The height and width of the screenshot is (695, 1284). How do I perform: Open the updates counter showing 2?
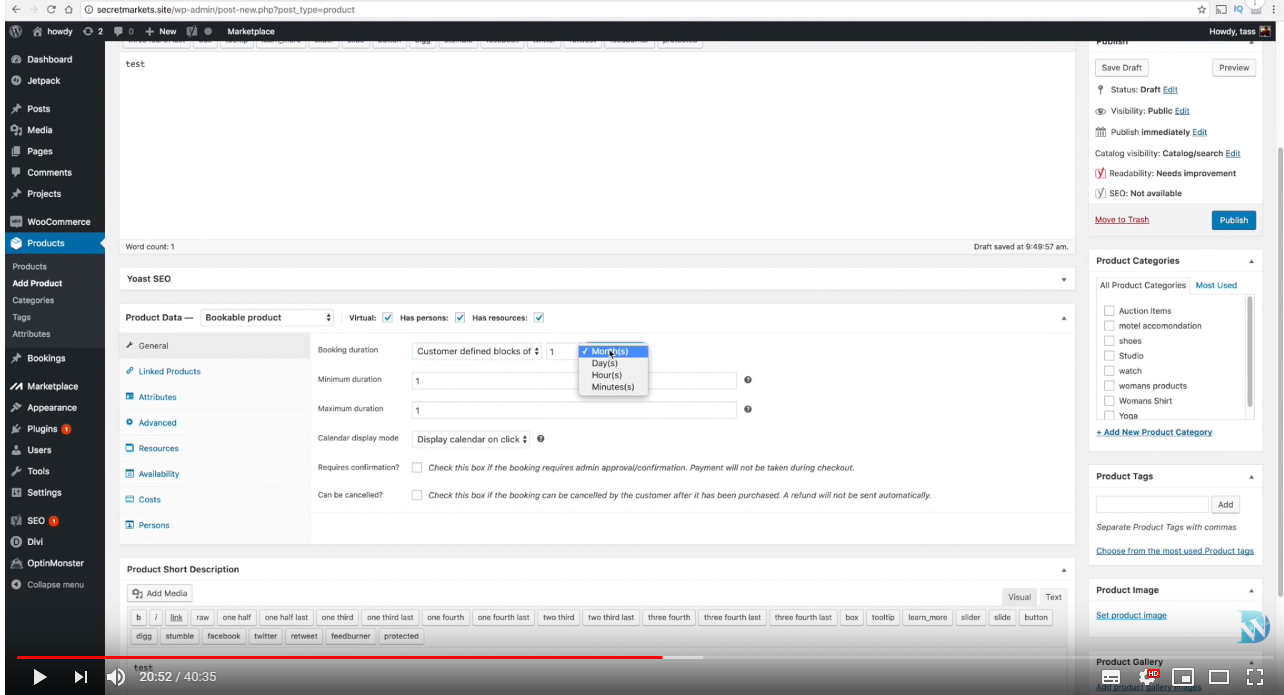[93, 31]
